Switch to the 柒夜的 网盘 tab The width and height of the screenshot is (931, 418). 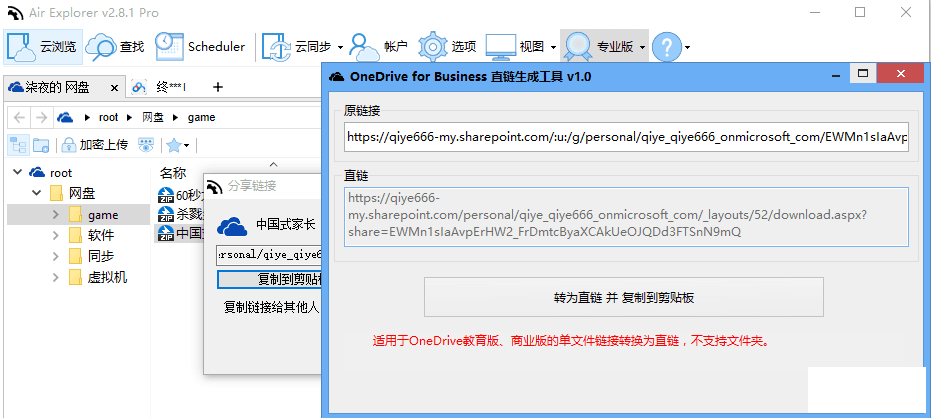tap(58, 87)
